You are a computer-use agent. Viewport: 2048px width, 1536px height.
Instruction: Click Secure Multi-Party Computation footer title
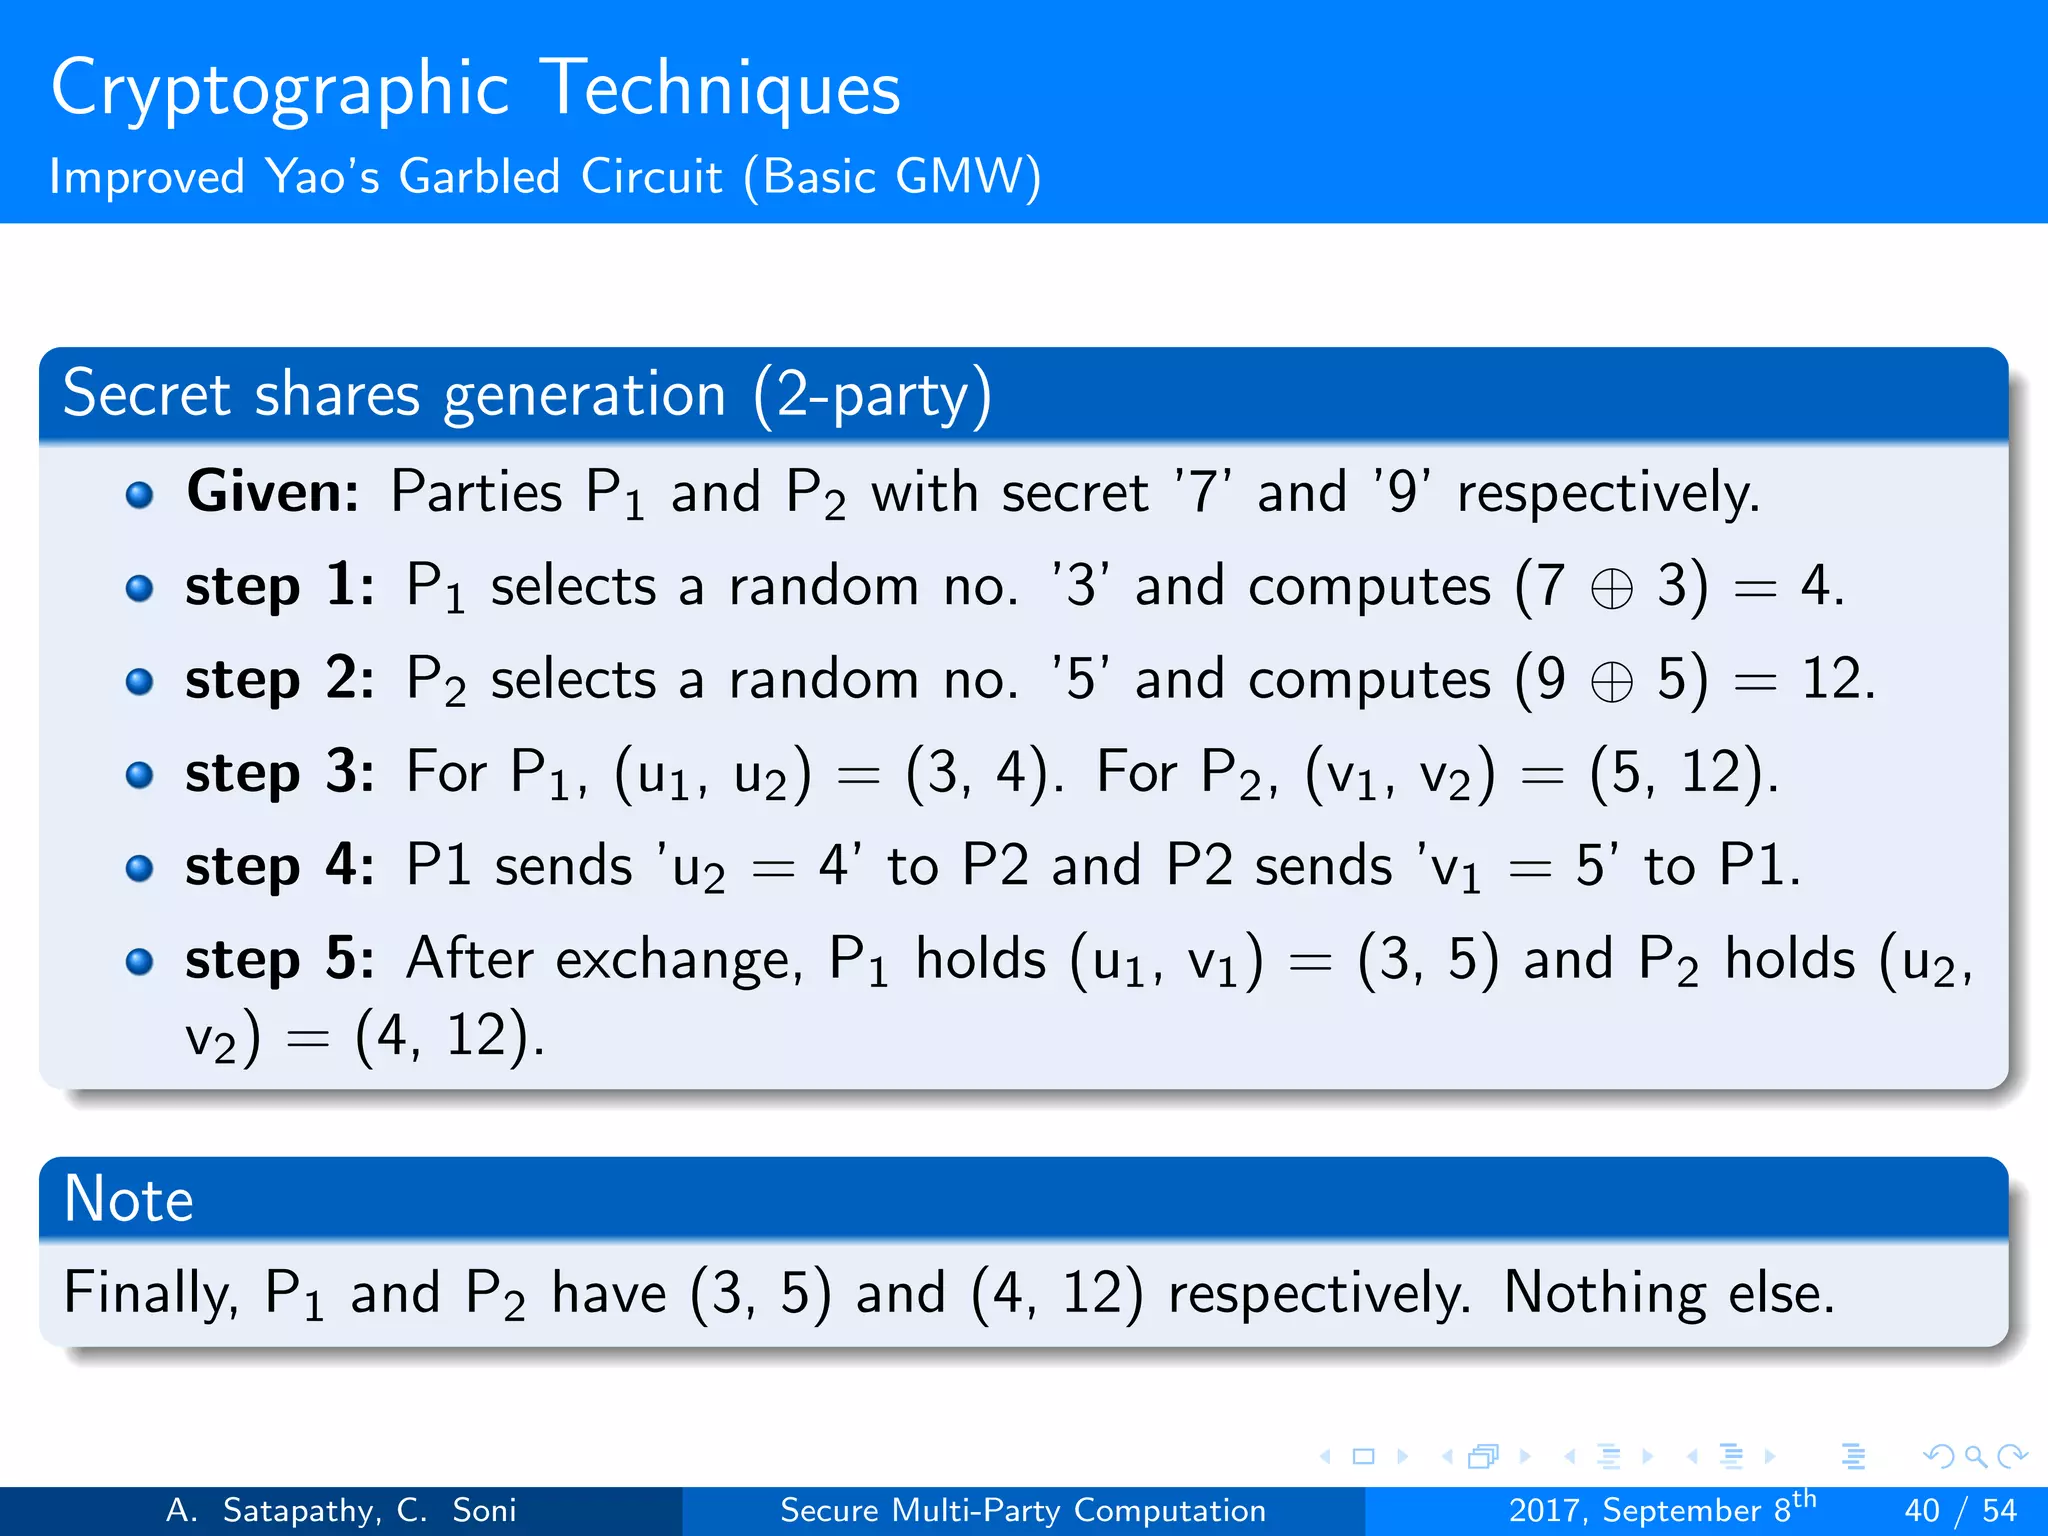point(1023,1510)
